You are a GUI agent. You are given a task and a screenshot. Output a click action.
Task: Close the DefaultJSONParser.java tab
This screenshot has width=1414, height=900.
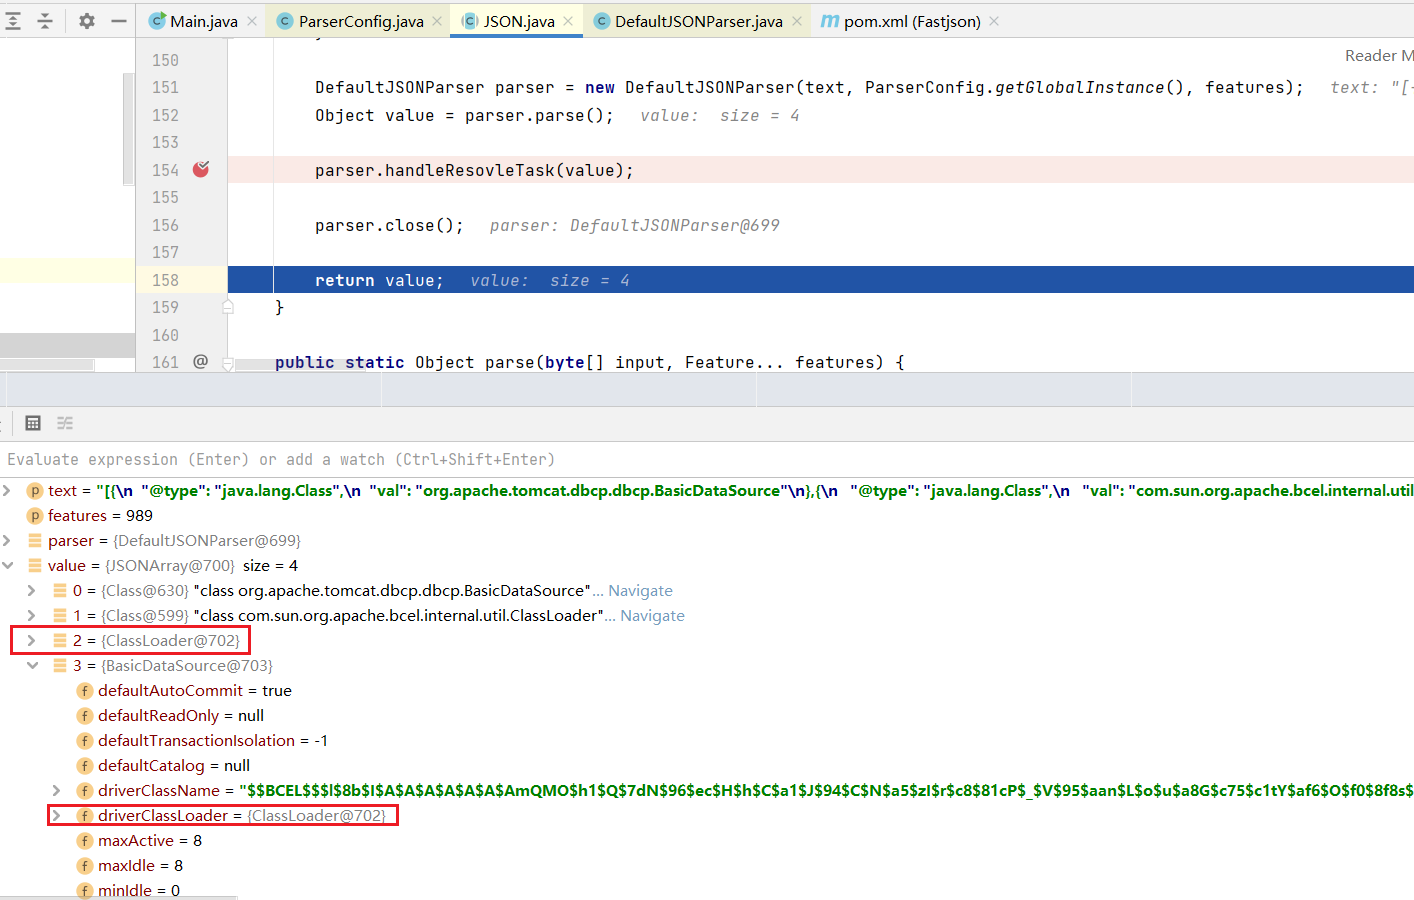797,21
